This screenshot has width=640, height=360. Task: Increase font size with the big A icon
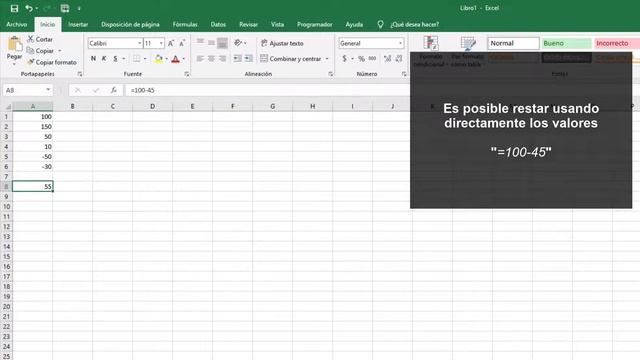tap(171, 43)
